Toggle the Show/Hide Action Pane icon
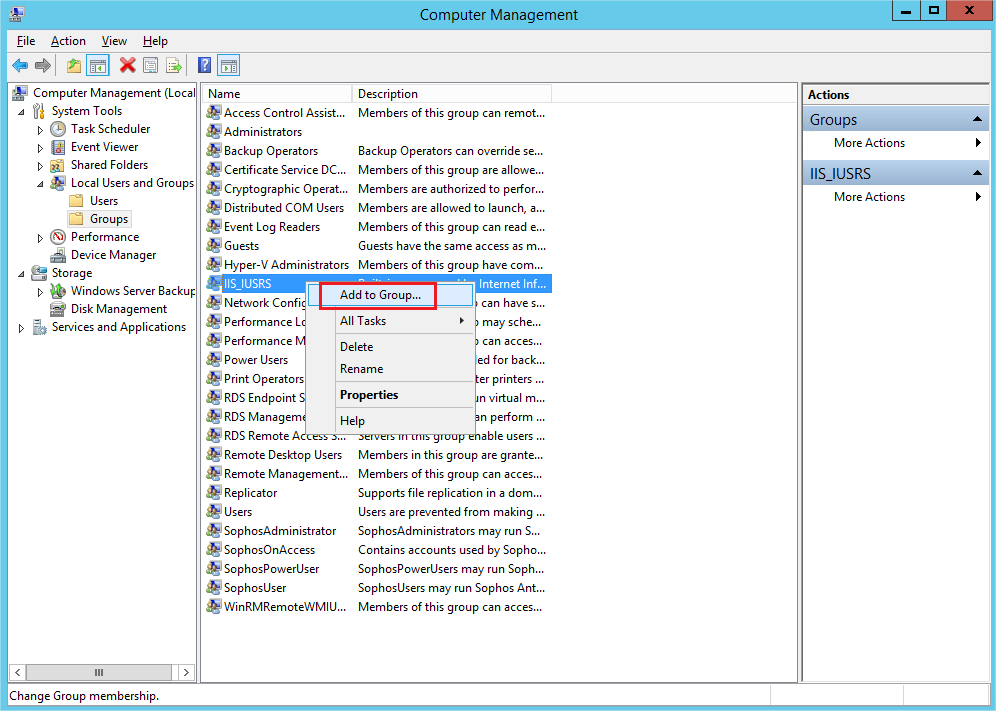This screenshot has height=711, width=996. (229, 66)
